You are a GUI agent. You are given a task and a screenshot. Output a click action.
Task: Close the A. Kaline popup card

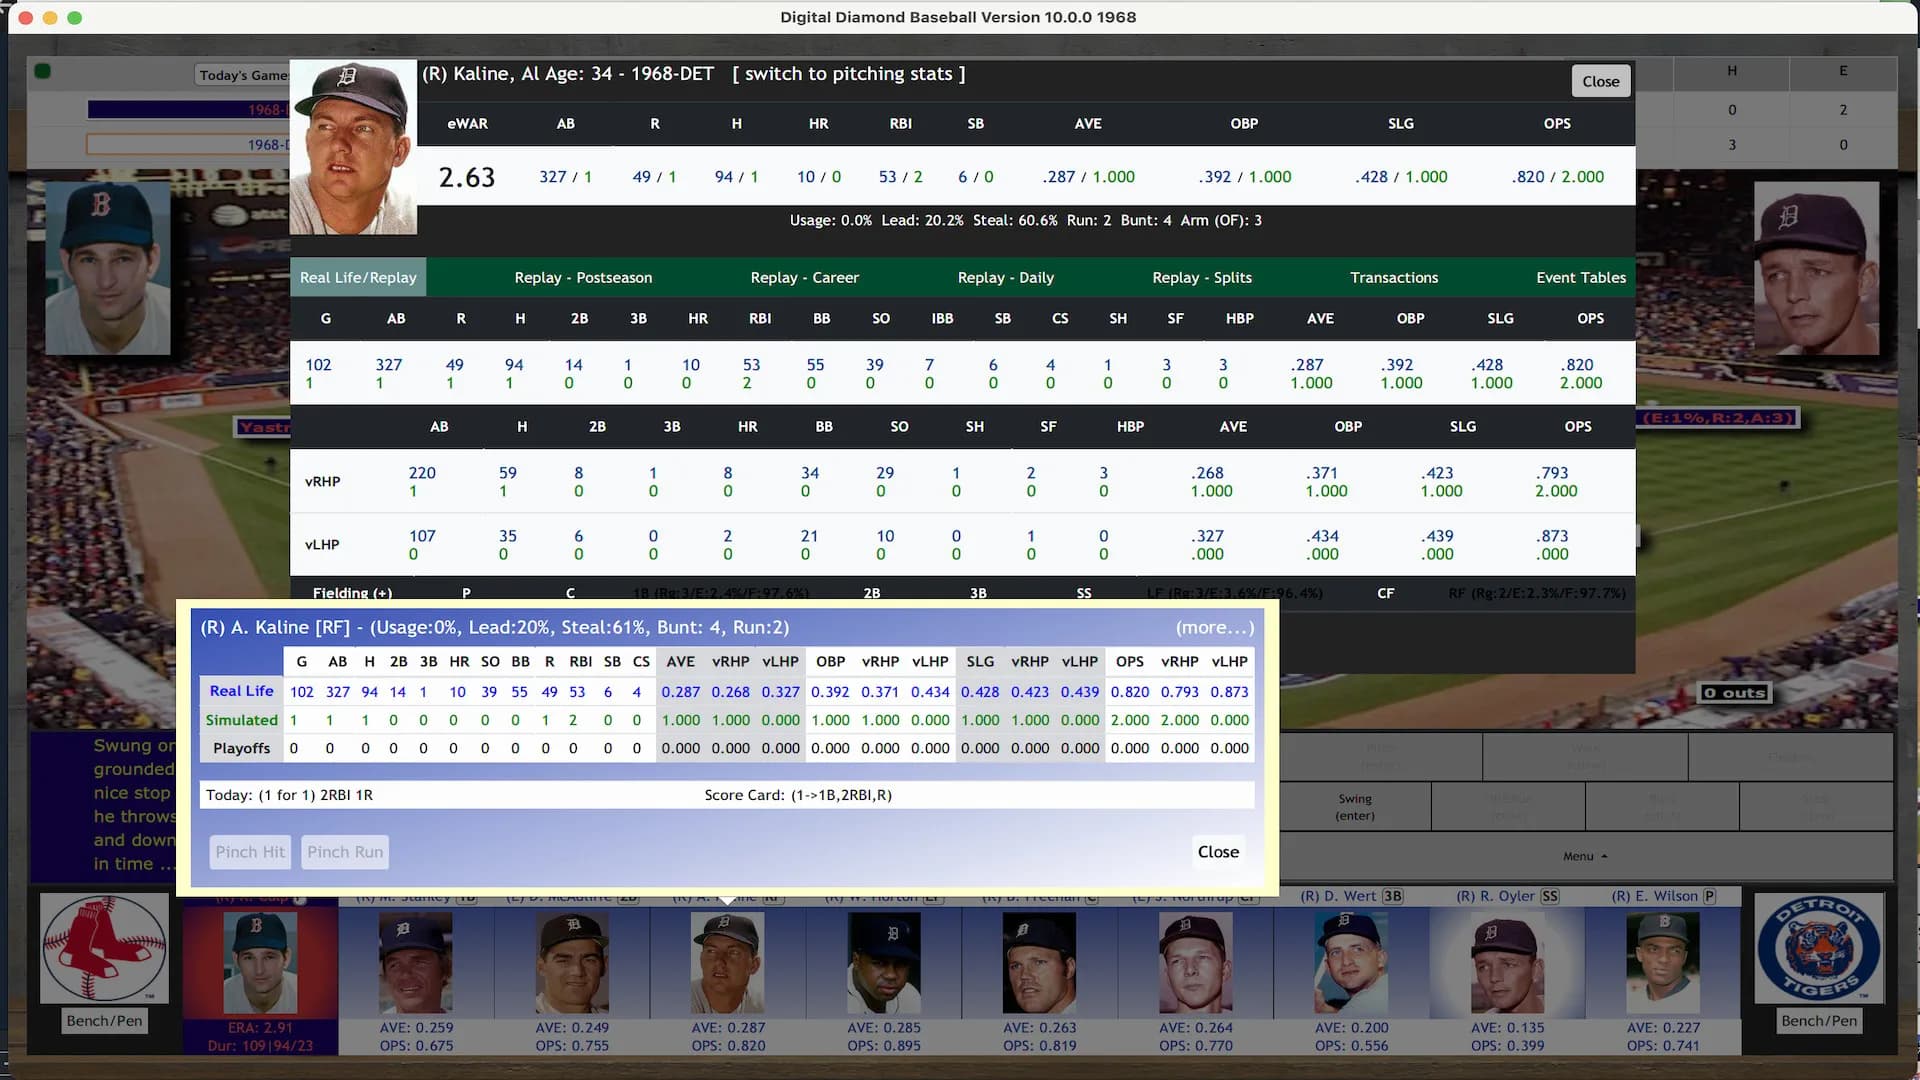tap(1218, 852)
